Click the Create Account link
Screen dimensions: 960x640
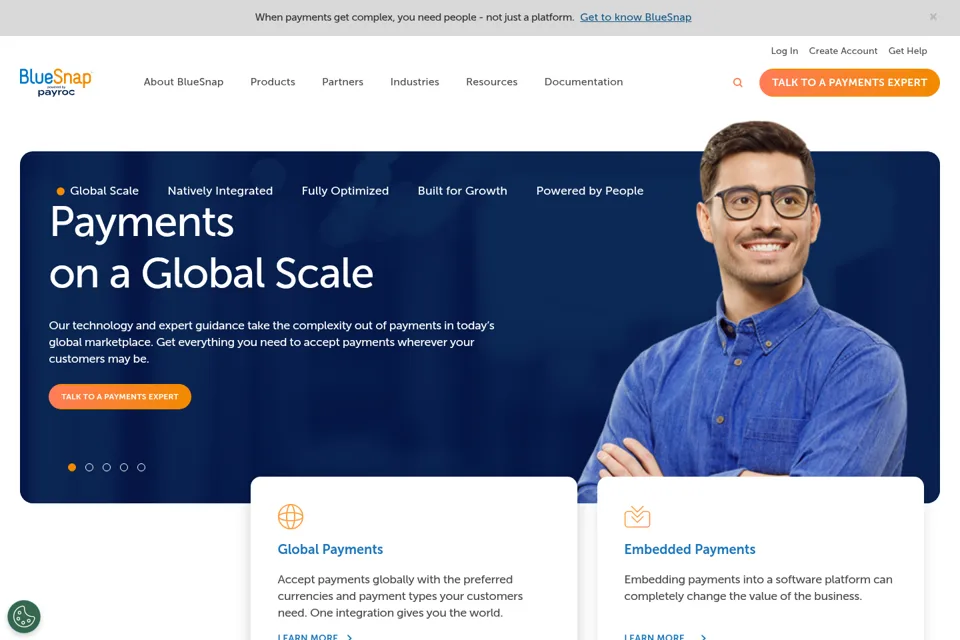(843, 51)
